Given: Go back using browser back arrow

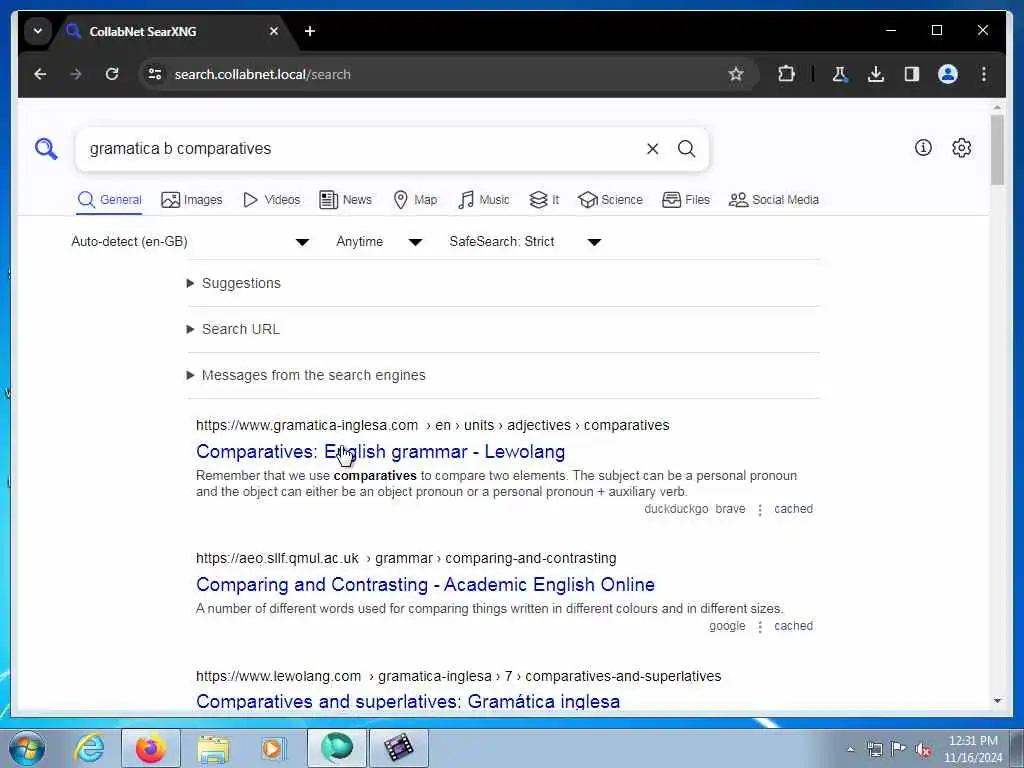Looking at the screenshot, I should [40, 74].
